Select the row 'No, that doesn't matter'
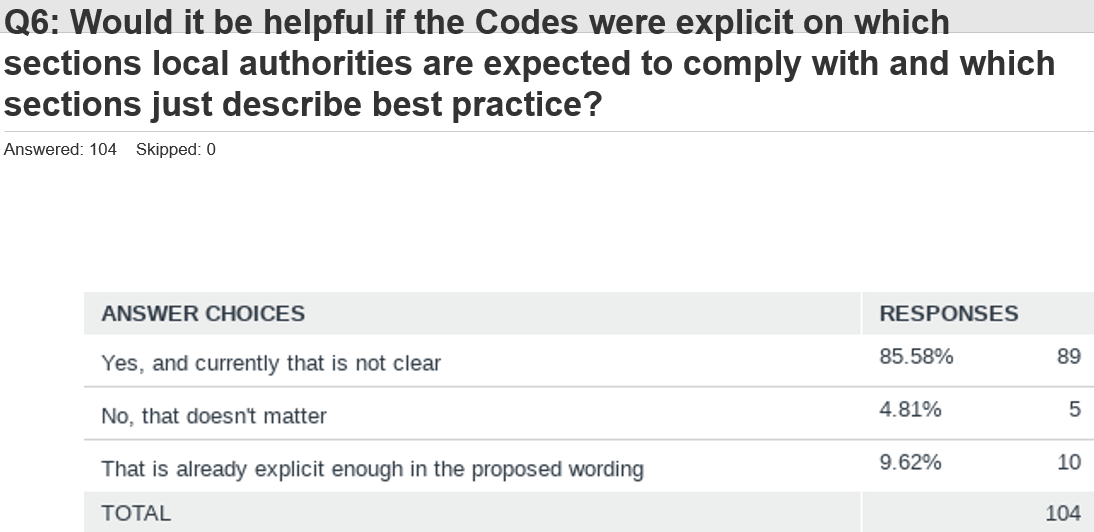1094x532 pixels. coord(589,413)
